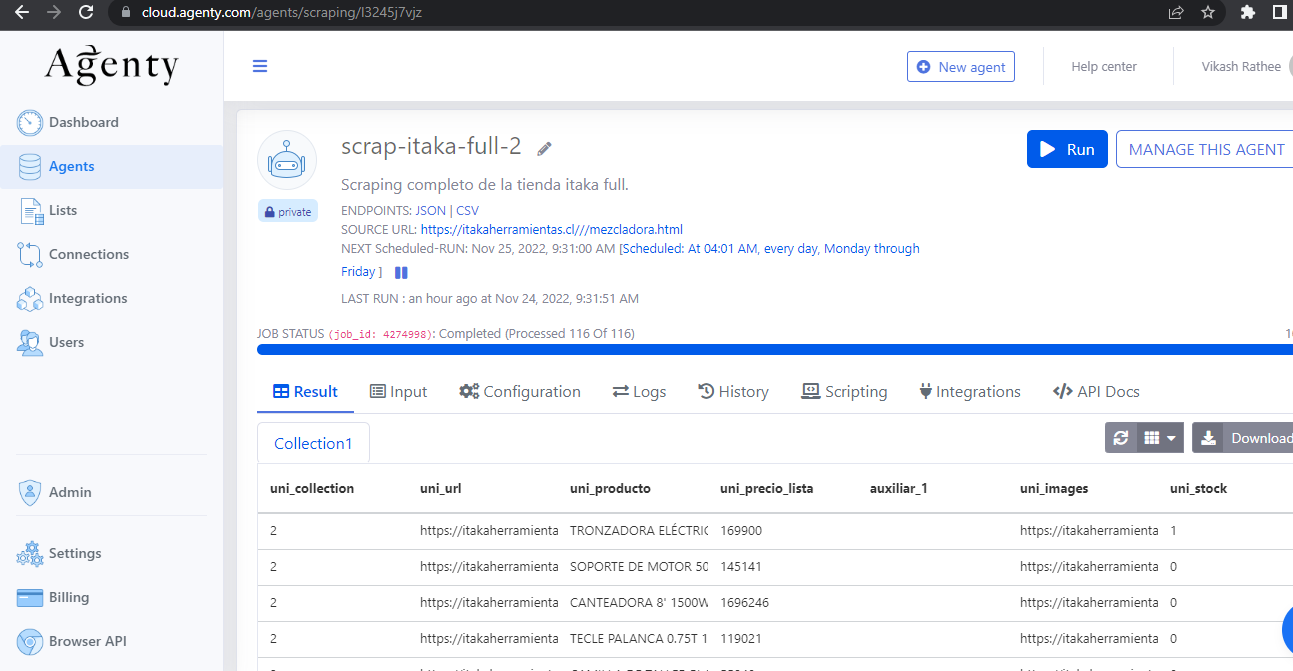Click the Settings gears icon

click(x=30, y=554)
